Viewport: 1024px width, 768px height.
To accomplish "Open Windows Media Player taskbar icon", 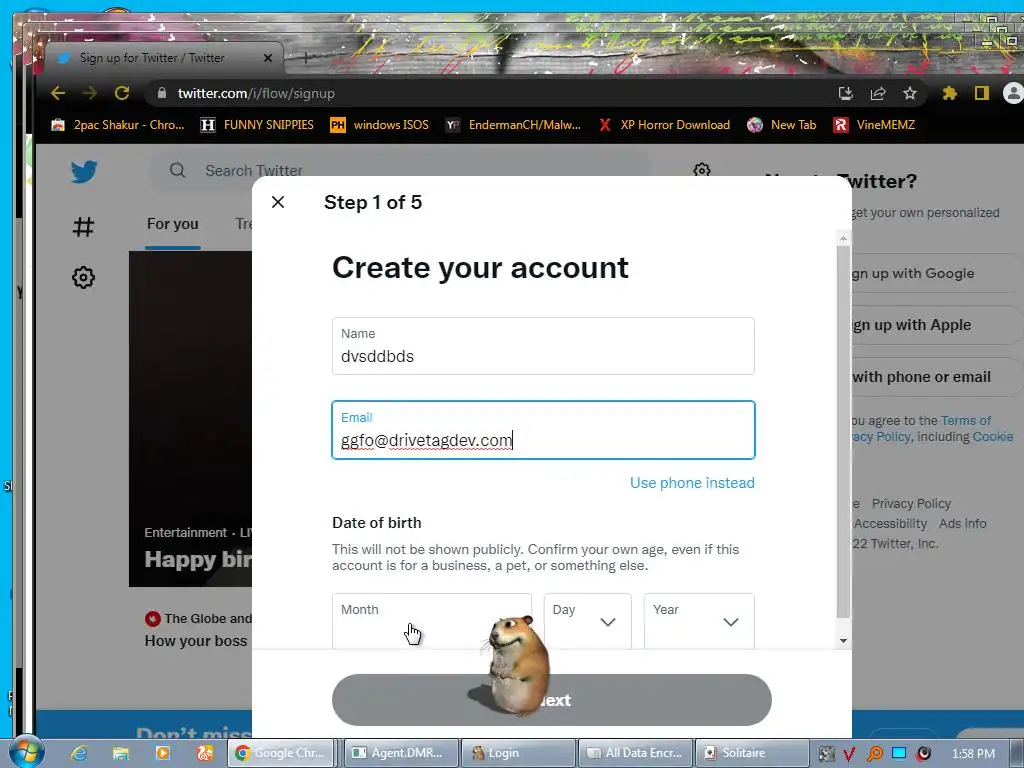I will tap(162, 753).
